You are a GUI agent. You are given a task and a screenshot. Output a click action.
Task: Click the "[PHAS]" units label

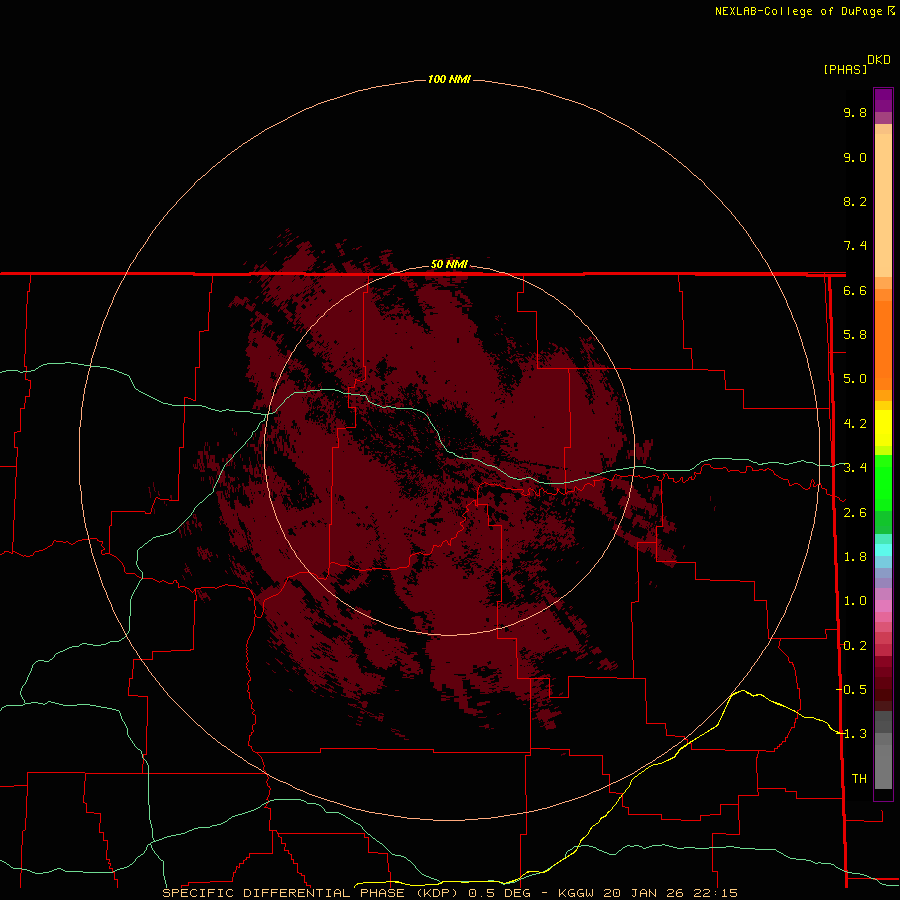[845, 69]
